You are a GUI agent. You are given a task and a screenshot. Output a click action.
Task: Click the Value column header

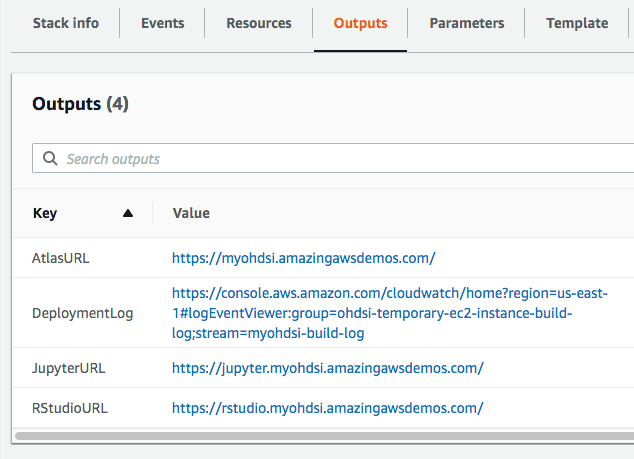point(191,213)
